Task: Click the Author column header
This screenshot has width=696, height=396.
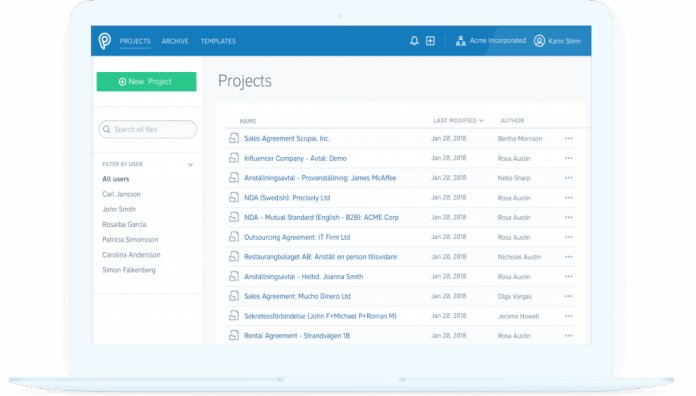Action: coord(512,120)
